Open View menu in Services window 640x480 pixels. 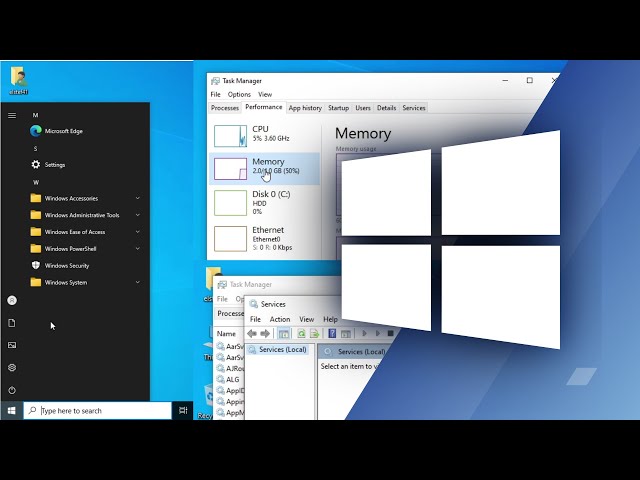click(x=307, y=319)
